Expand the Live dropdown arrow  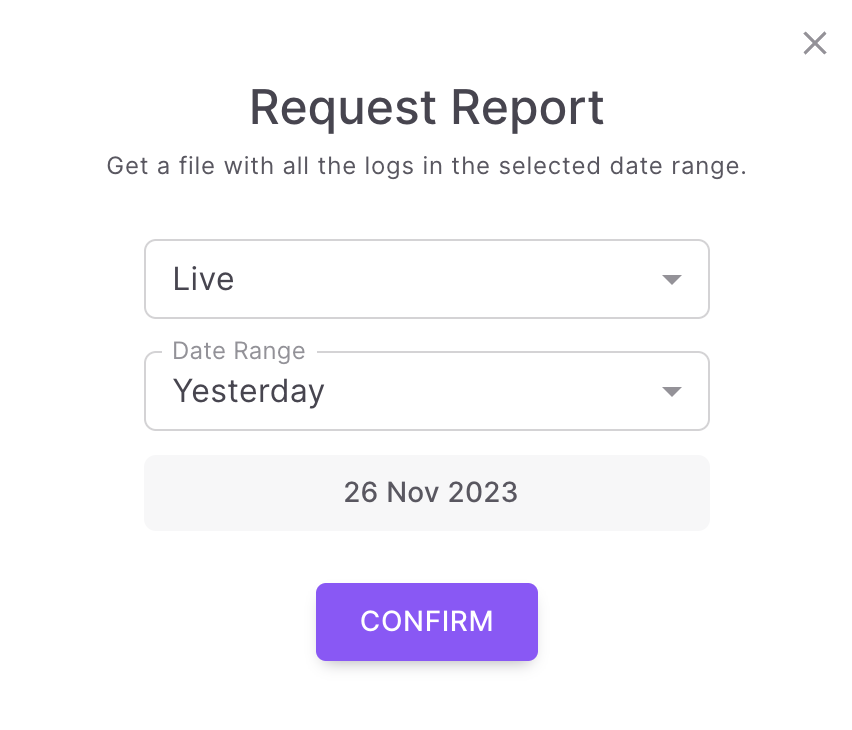click(672, 279)
